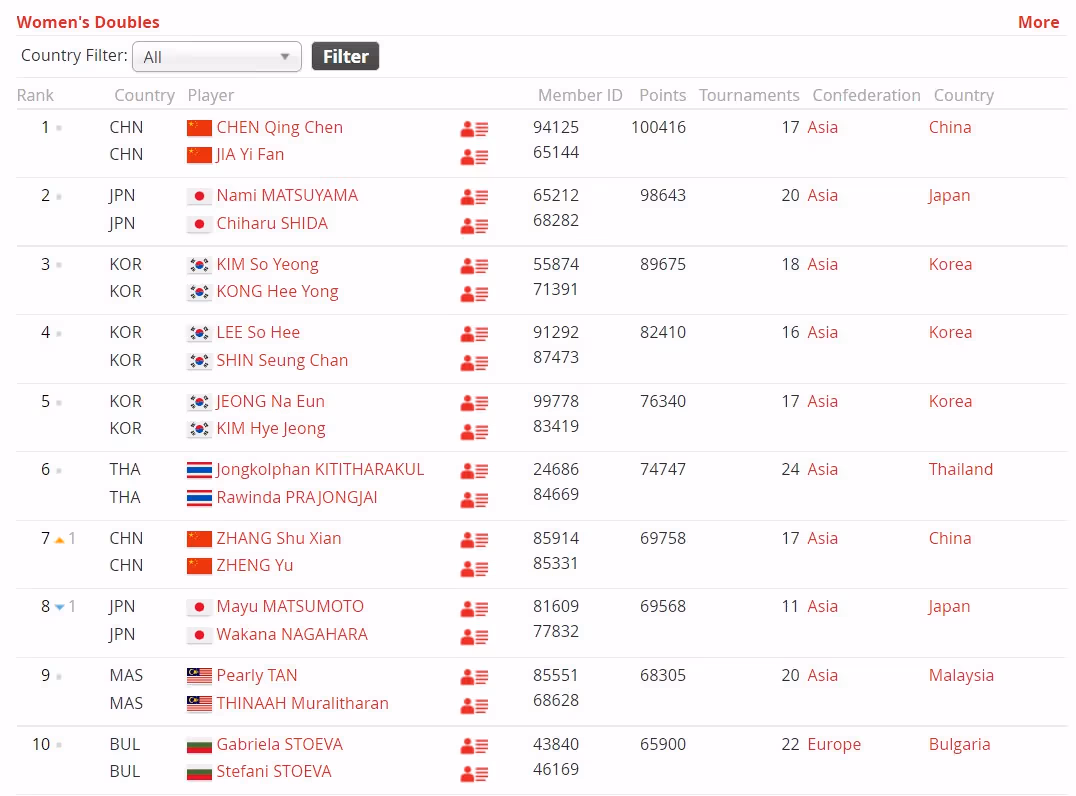Click profile icon beside SHIN Seung Chan
The height and width of the screenshot is (796, 1076).
pyautogui.click(x=474, y=362)
